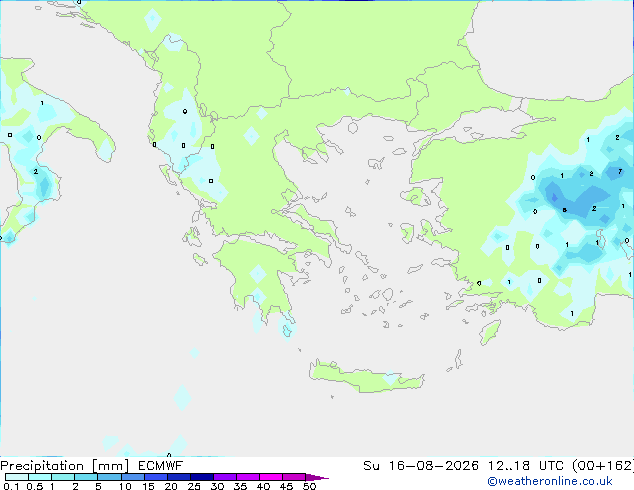The image size is (634, 490).
Task: Click the legend swatch between 25 and 30
Action: pos(202,477)
